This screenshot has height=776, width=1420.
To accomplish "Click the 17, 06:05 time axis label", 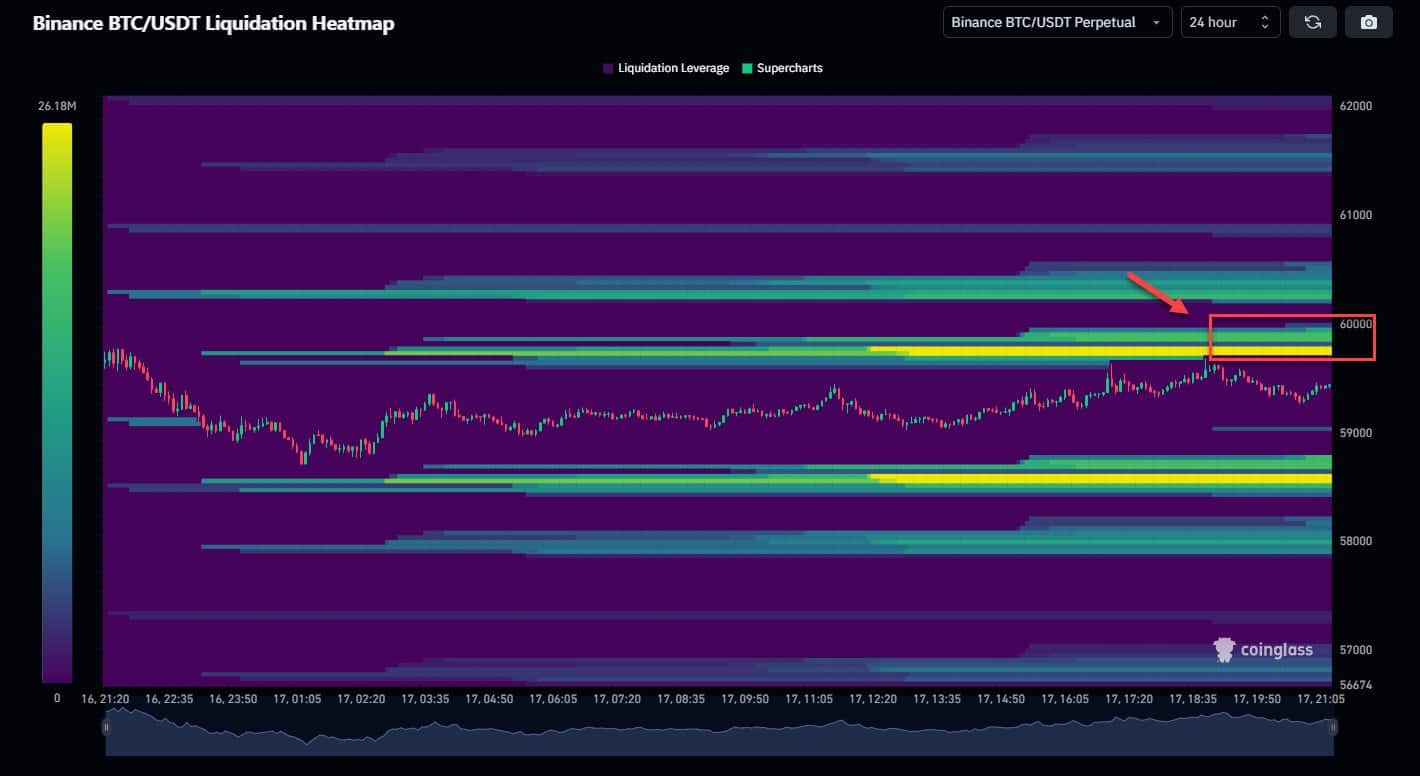I will click(x=554, y=699).
